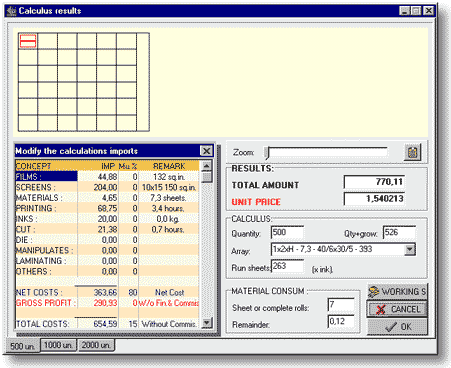Click the 654,59 total costs value
The width and height of the screenshot is (451, 368).
click(x=105, y=324)
